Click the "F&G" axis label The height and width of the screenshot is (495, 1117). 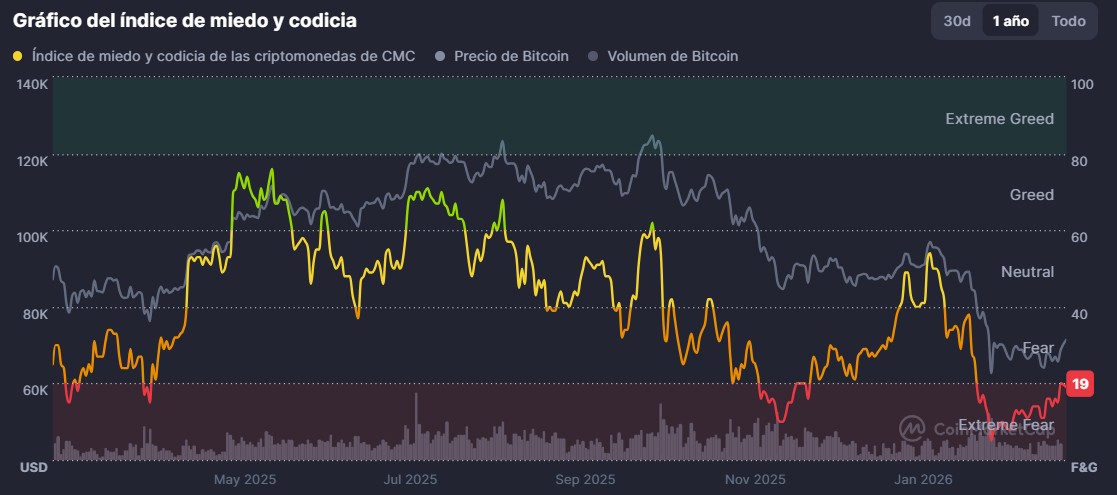pos(1084,467)
